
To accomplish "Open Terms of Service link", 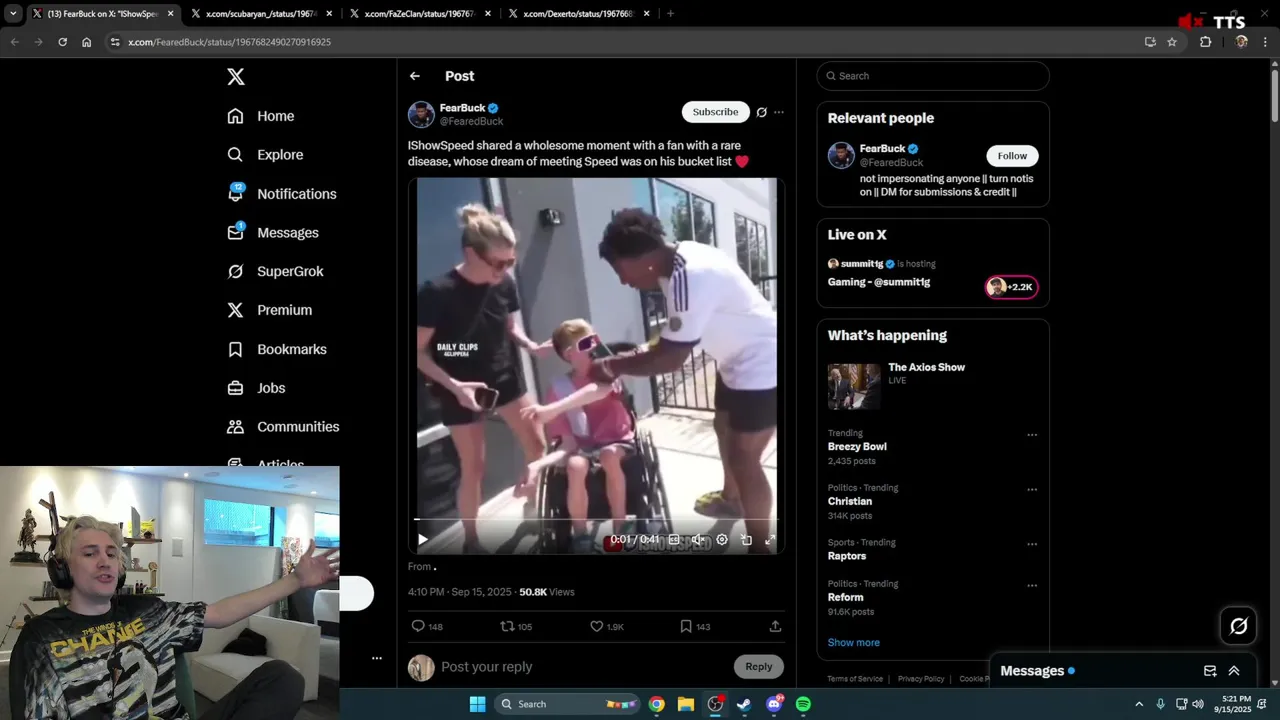I will point(855,679).
